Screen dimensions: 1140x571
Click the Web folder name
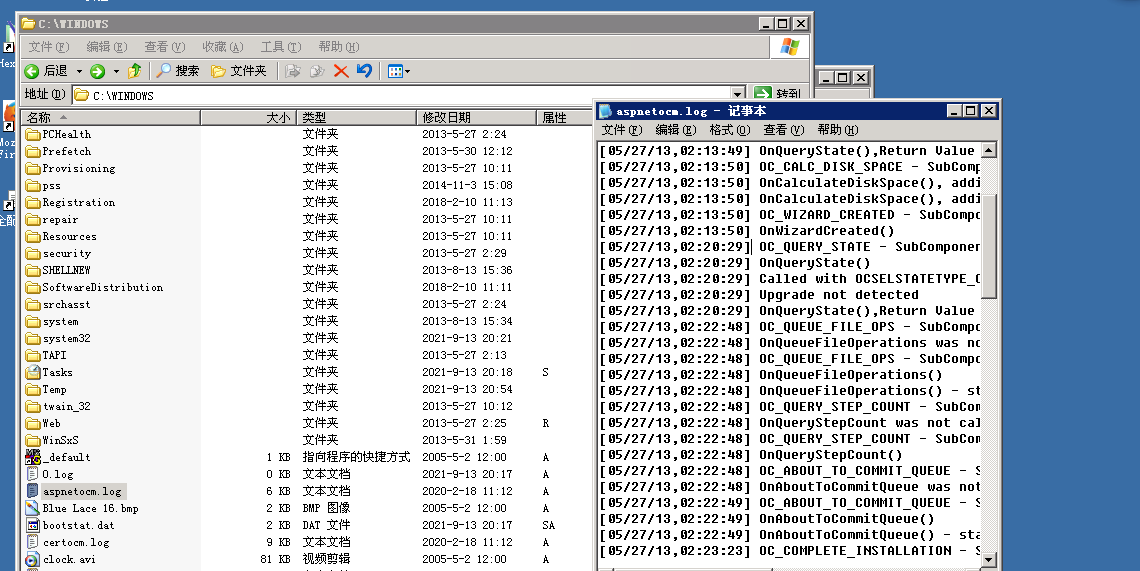click(x=52, y=423)
